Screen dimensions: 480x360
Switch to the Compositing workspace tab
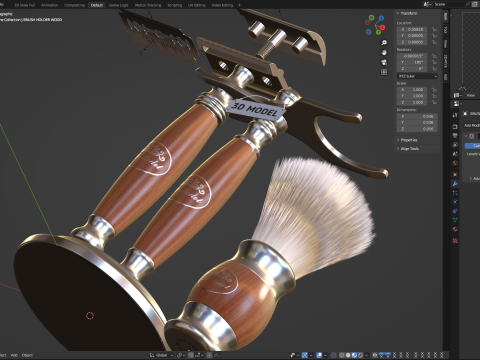74,5
